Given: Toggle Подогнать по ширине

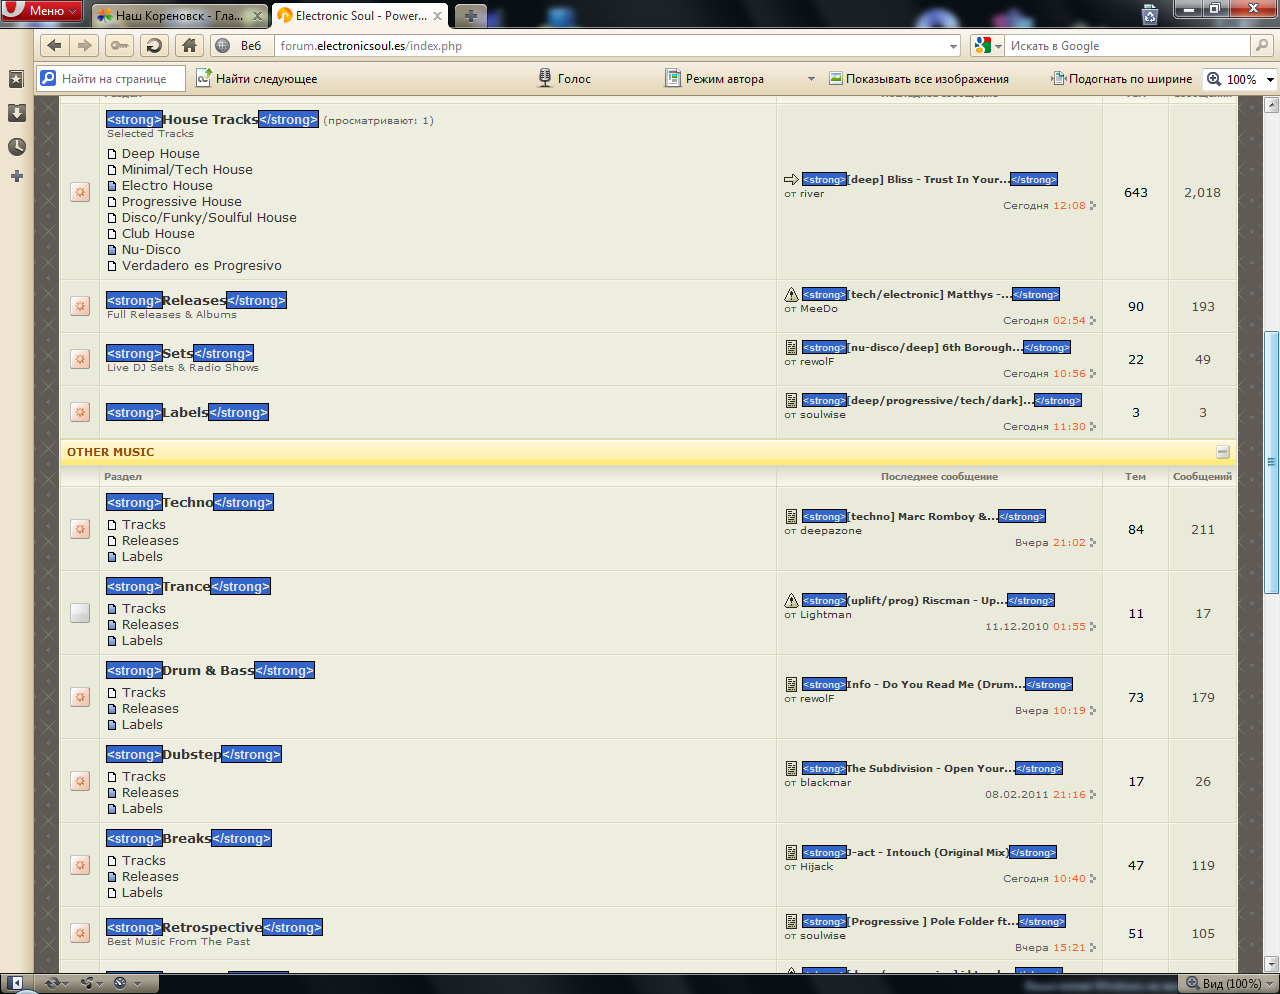Looking at the screenshot, I should [x=1121, y=79].
